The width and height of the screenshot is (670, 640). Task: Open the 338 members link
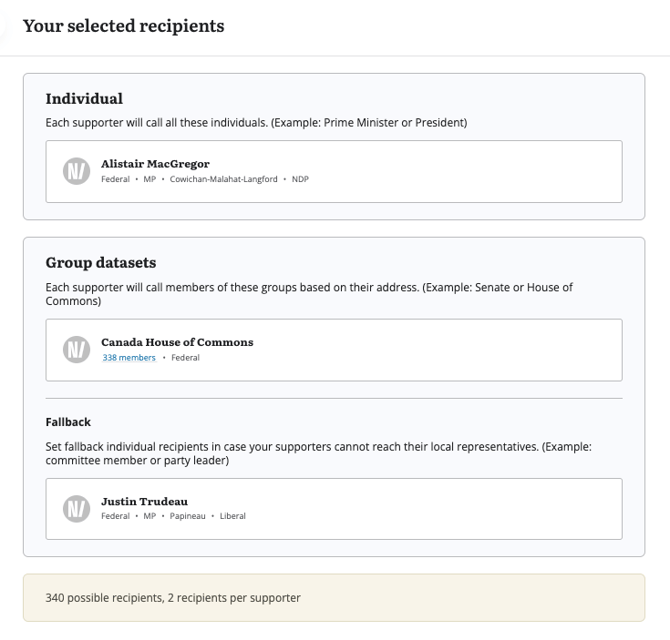coord(129,358)
